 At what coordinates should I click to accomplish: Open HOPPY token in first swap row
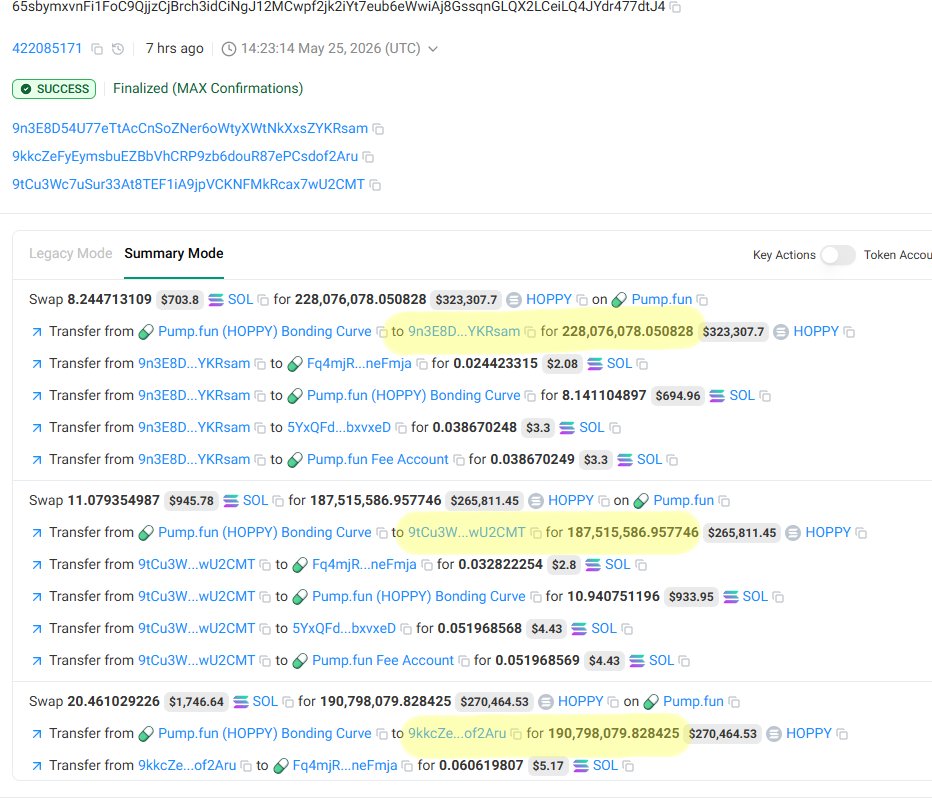549,299
